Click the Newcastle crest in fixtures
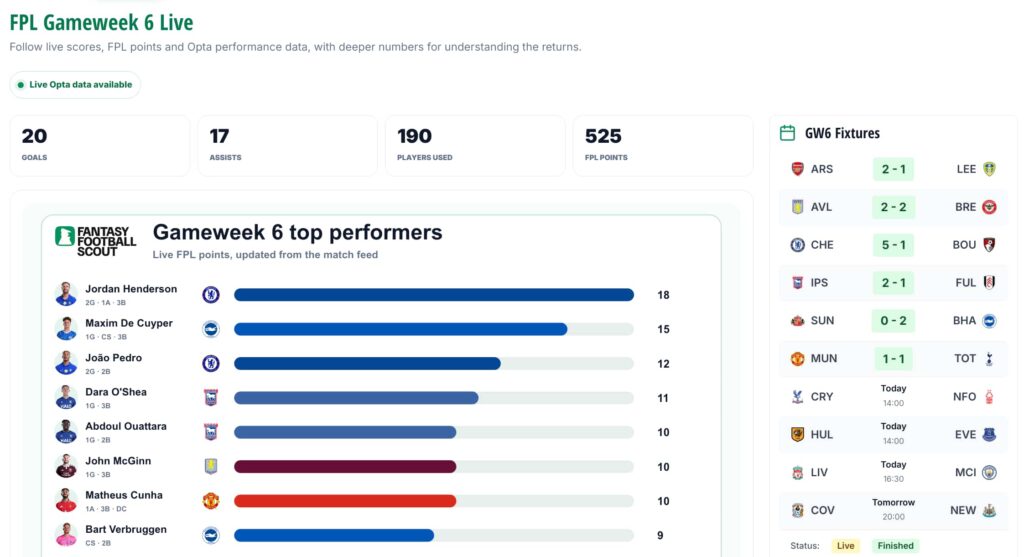This screenshot has height=557, width=1024. (989, 510)
